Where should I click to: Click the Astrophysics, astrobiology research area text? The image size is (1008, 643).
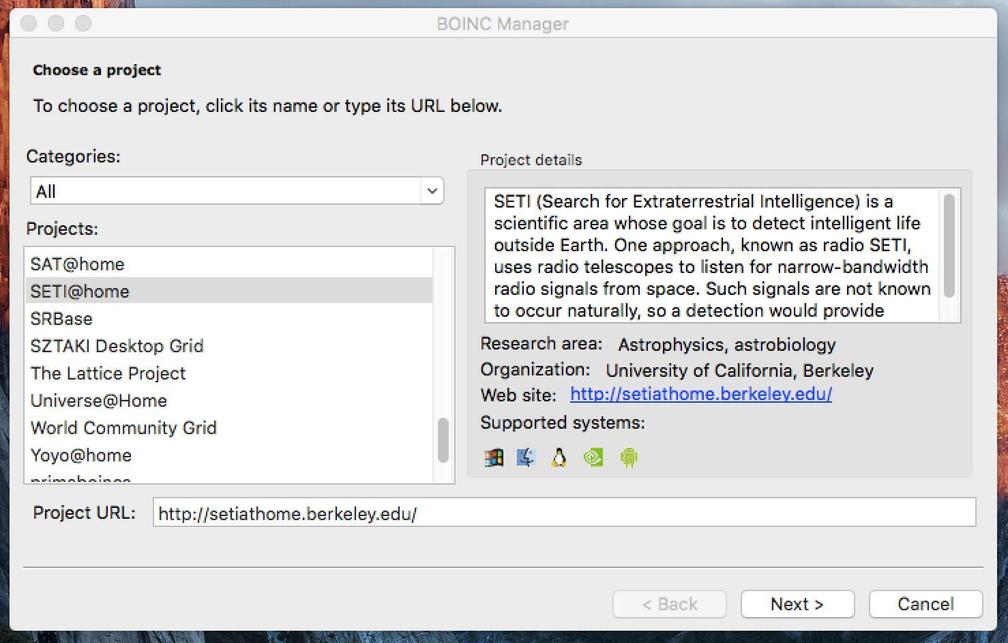click(727, 345)
